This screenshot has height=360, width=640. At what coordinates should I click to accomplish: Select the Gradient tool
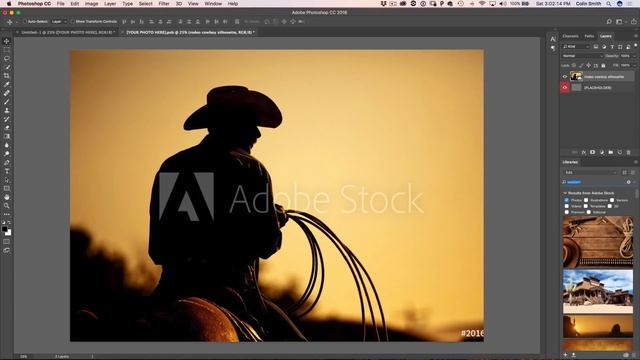click(x=7, y=136)
